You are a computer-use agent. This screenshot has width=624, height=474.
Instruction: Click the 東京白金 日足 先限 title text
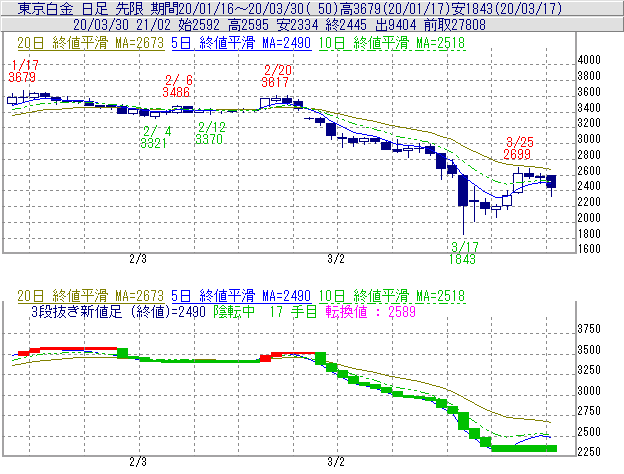pos(81,8)
